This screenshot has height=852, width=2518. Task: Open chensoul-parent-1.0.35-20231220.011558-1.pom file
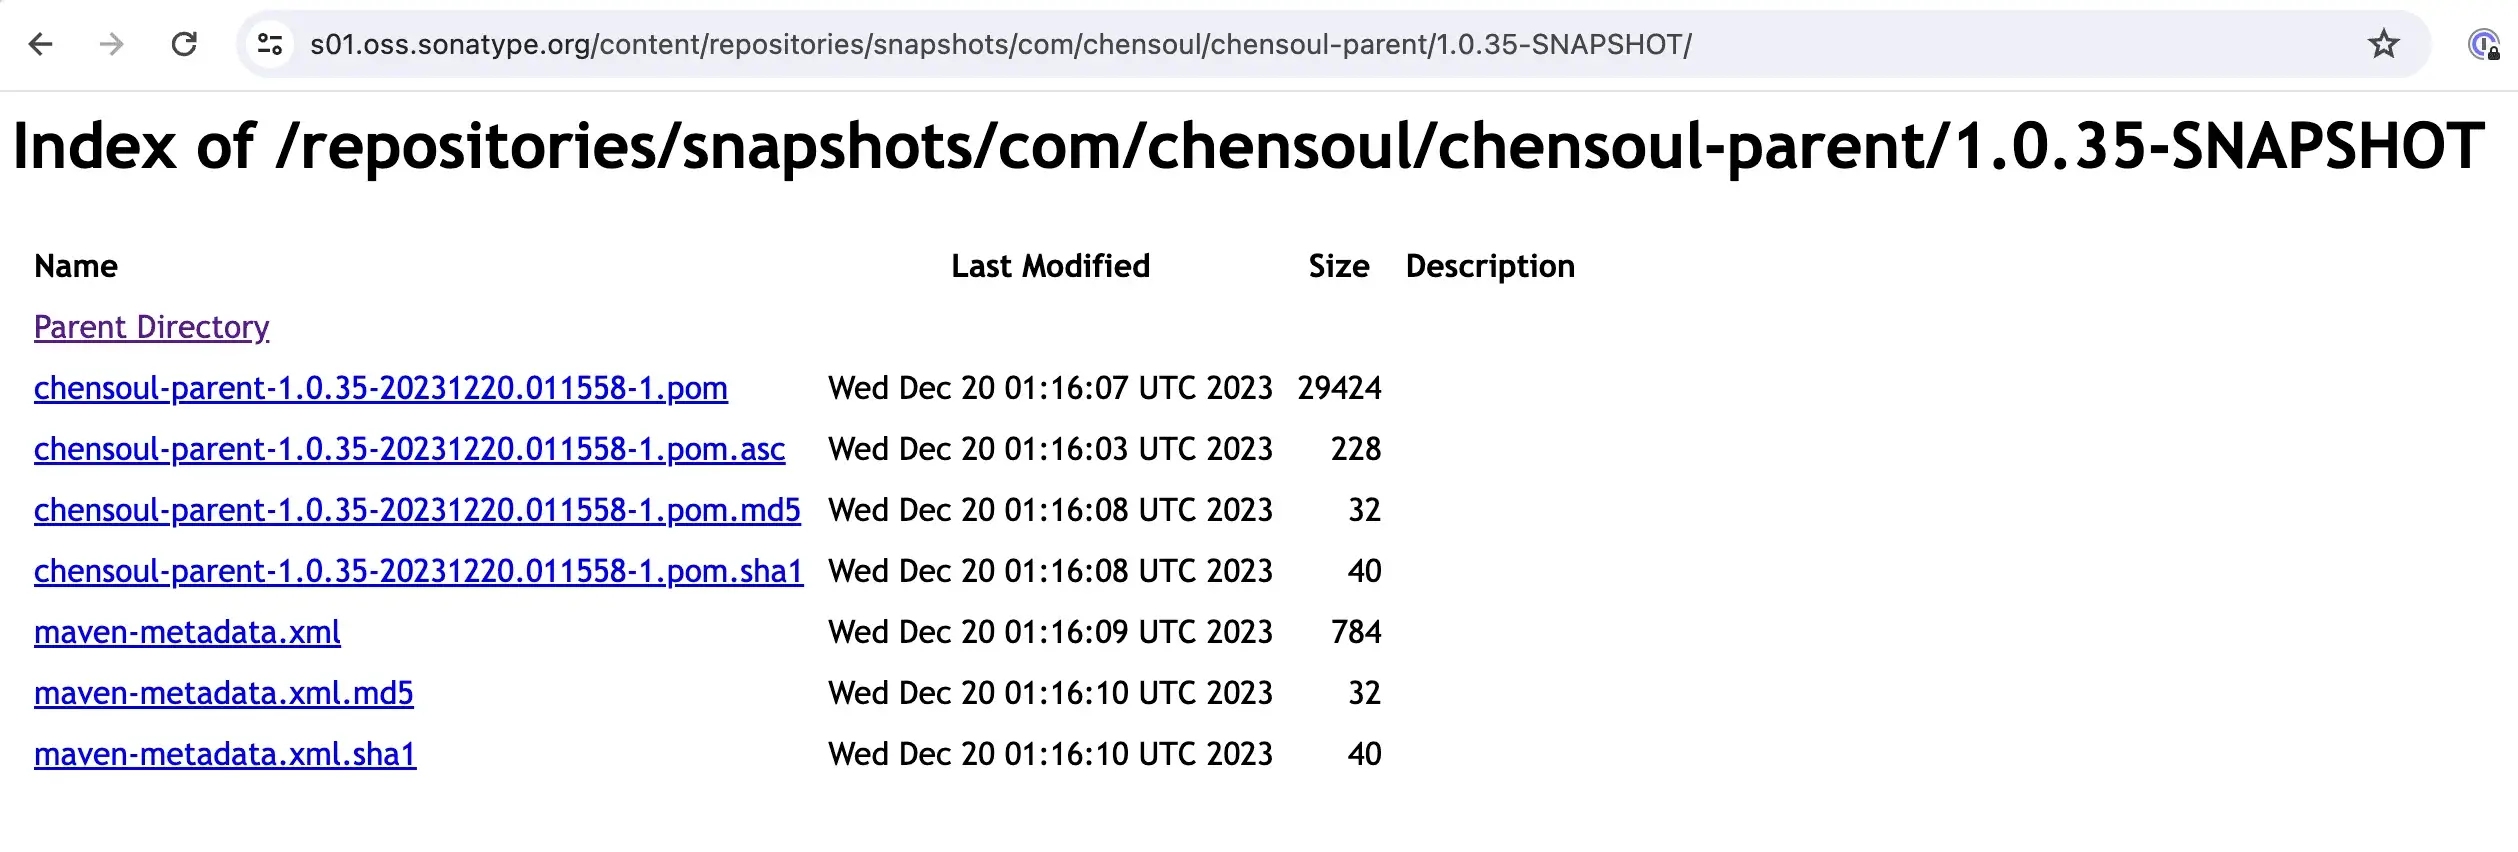click(x=381, y=388)
